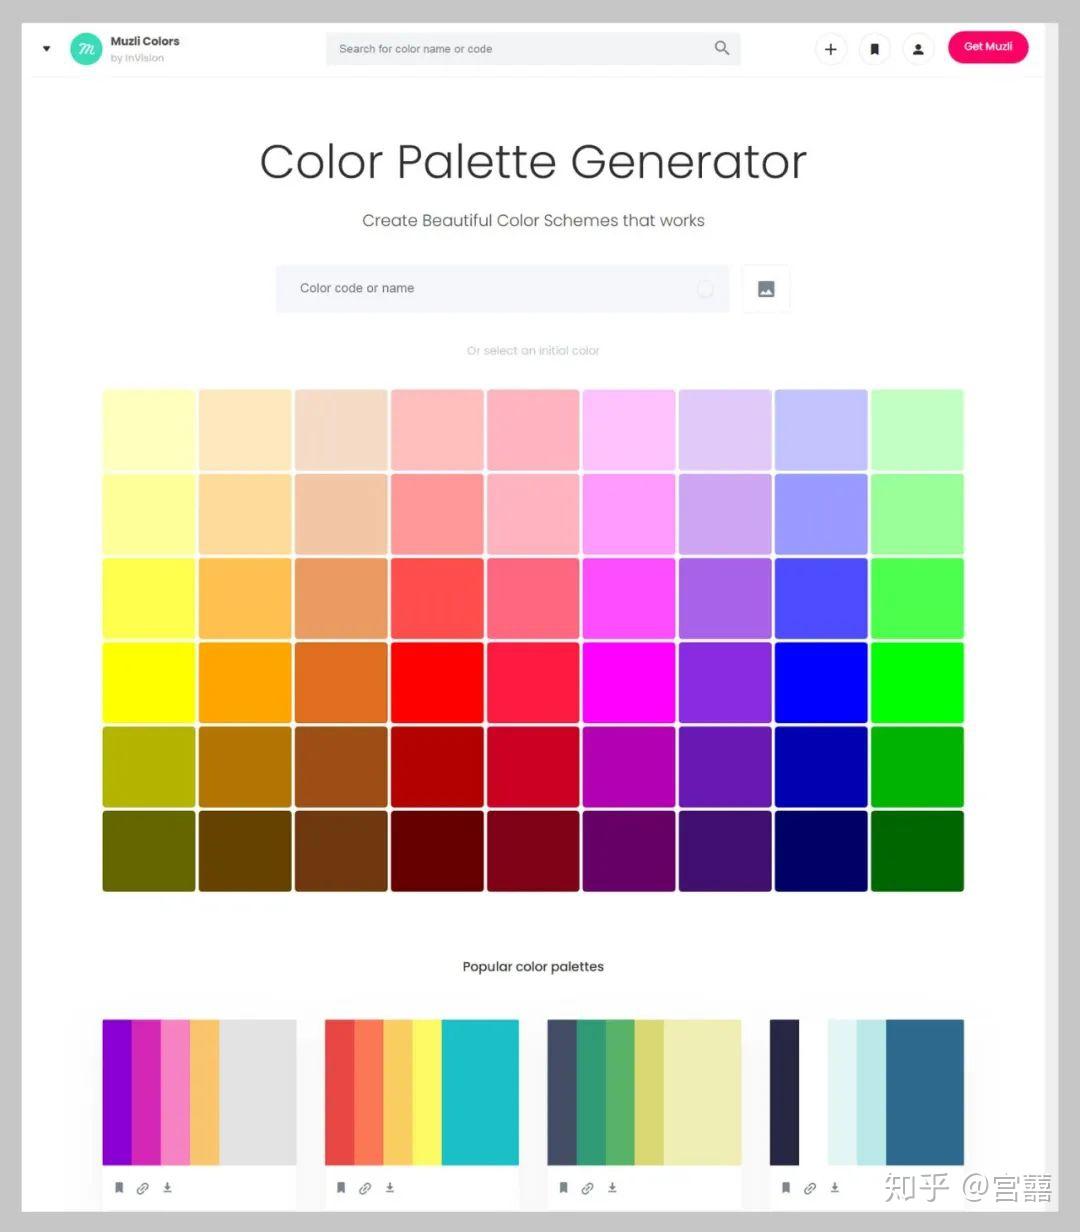Bookmark the navy-blue palette
This screenshot has width=1080, height=1232.
tap(786, 1188)
